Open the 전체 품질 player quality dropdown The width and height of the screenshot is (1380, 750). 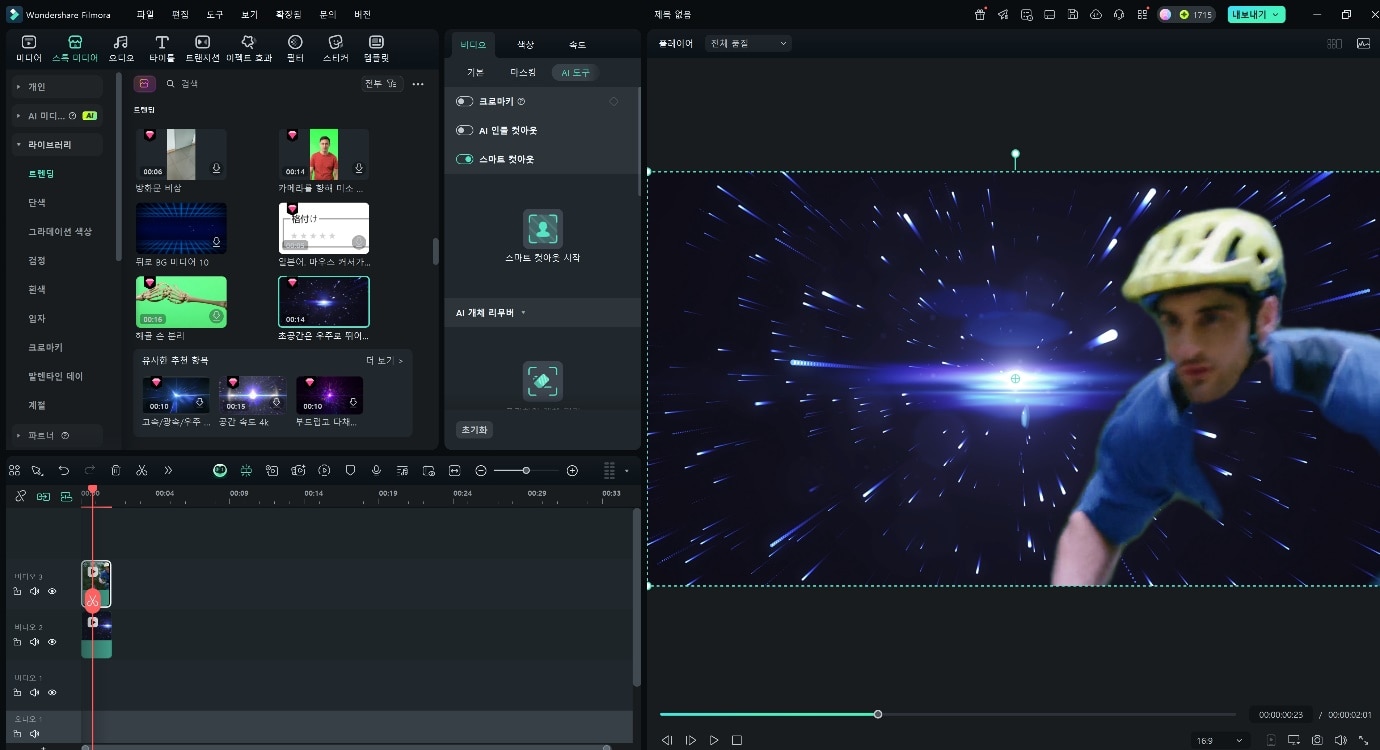(747, 44)
